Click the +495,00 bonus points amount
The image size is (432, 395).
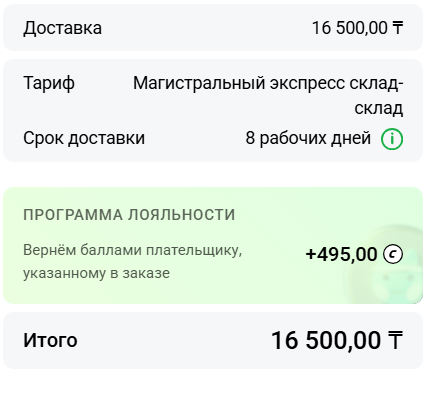click(x=341, y=254)
